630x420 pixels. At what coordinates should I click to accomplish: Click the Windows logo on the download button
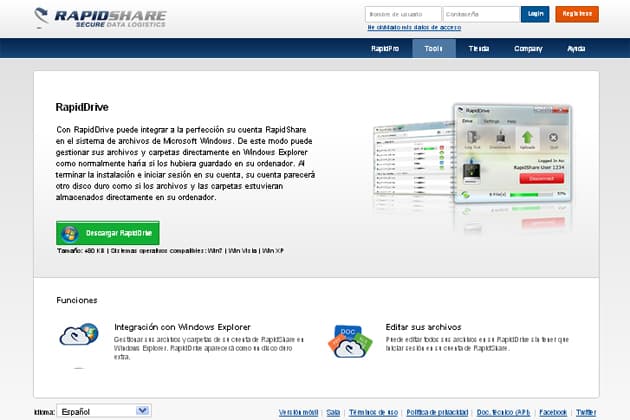click(70, 233)
